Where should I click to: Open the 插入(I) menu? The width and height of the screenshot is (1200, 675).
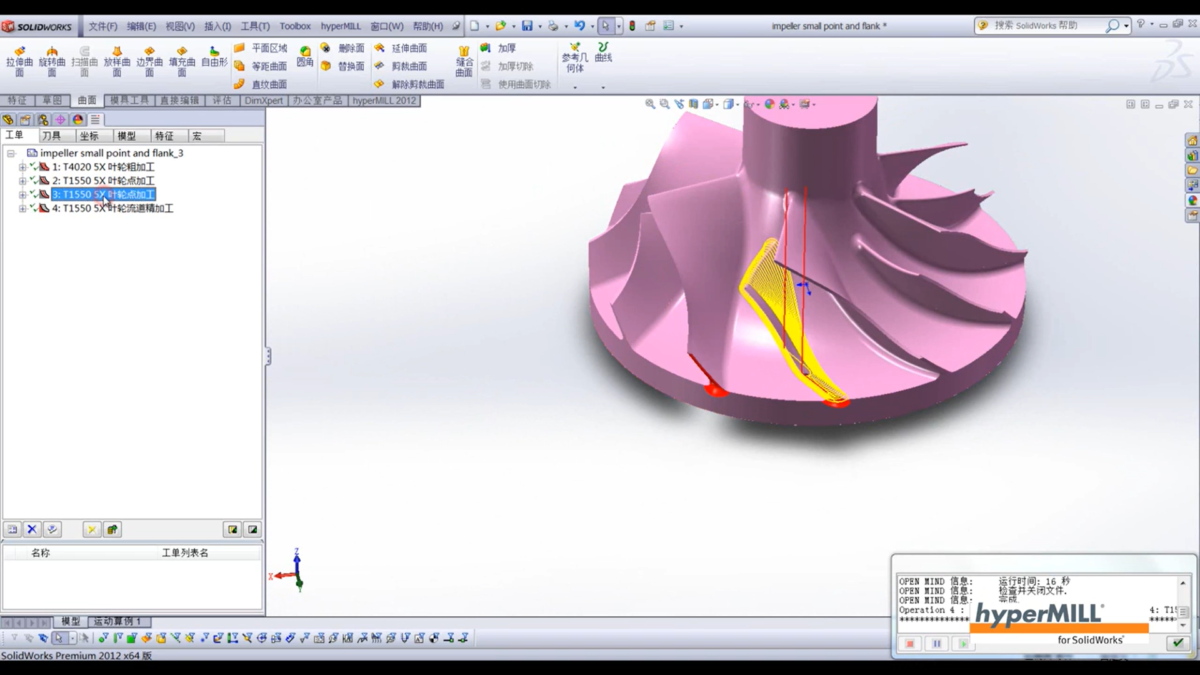pos(217,26)
